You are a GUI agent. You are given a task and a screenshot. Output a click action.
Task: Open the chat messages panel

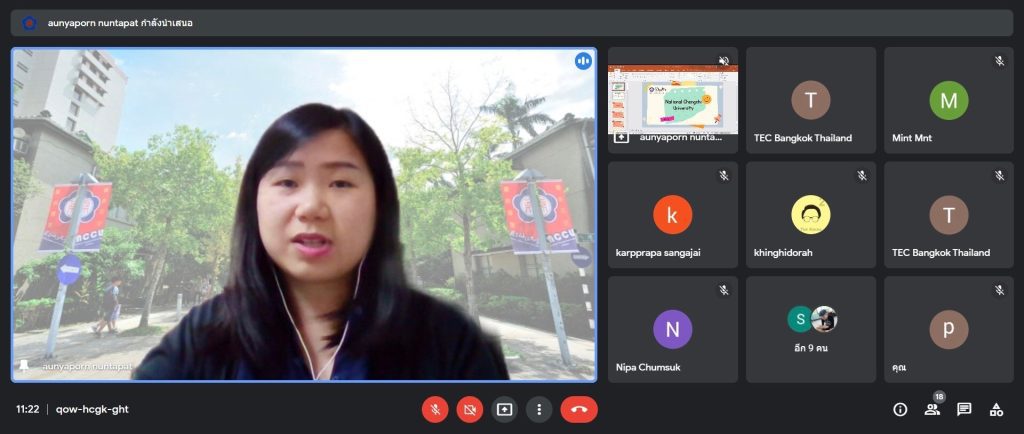point(964,409)
